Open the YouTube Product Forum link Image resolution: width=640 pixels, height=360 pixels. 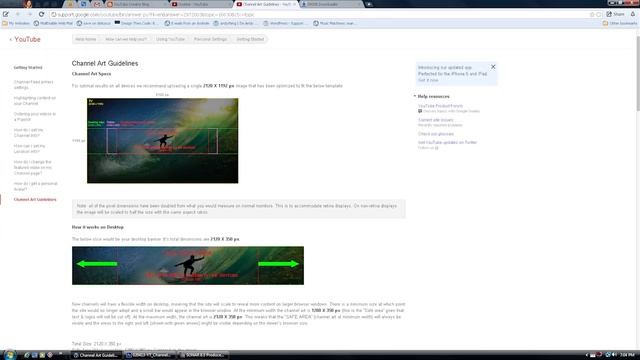click(x=440, y=106)
